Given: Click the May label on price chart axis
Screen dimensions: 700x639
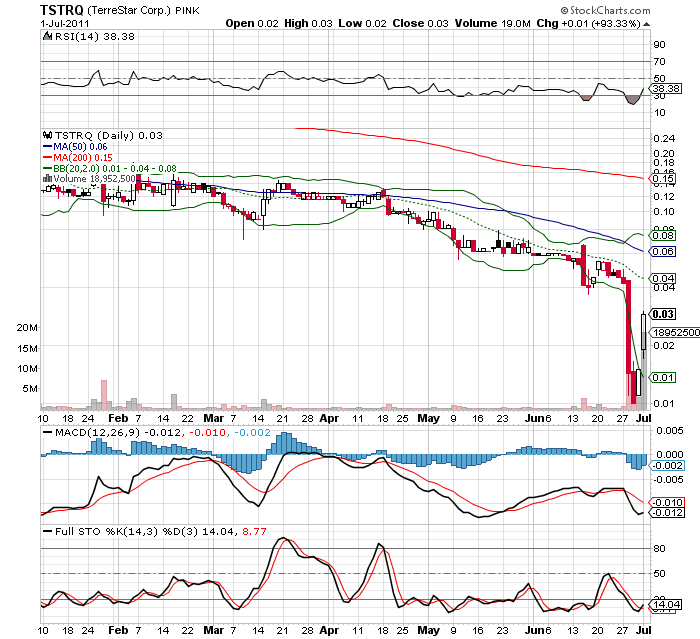Looking at the screenshot, I should point(428,418).
